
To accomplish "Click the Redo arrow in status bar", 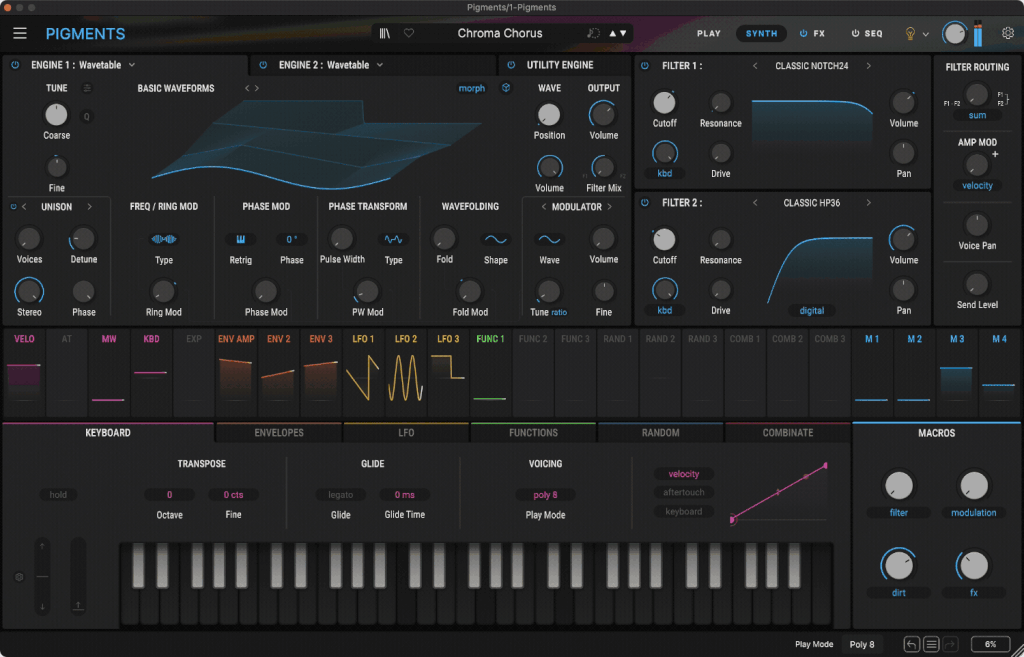I will (x=950, y=644).
